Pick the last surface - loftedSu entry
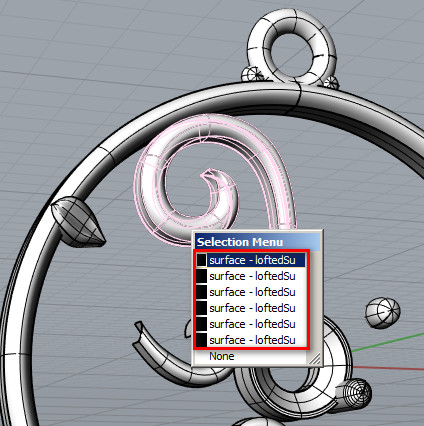The height and width of the screenshot is (426, 424). click(251, 340)
